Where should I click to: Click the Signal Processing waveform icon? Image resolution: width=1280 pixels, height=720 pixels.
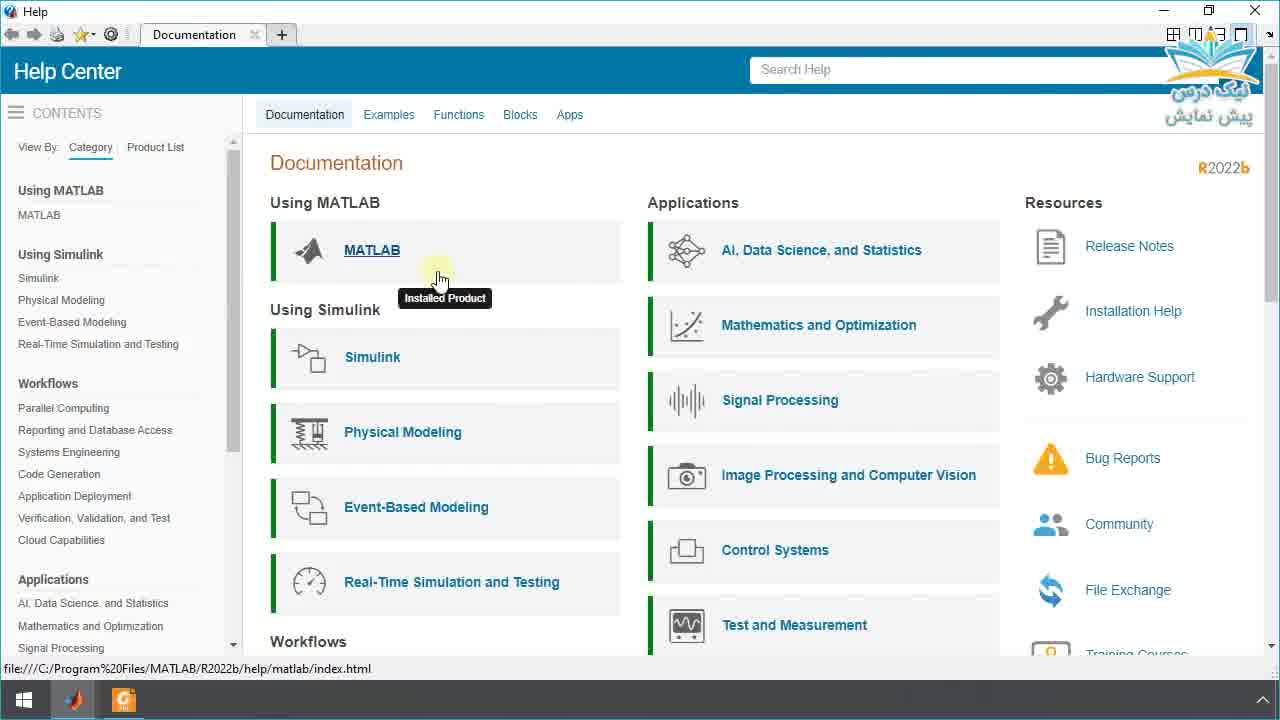686,400
